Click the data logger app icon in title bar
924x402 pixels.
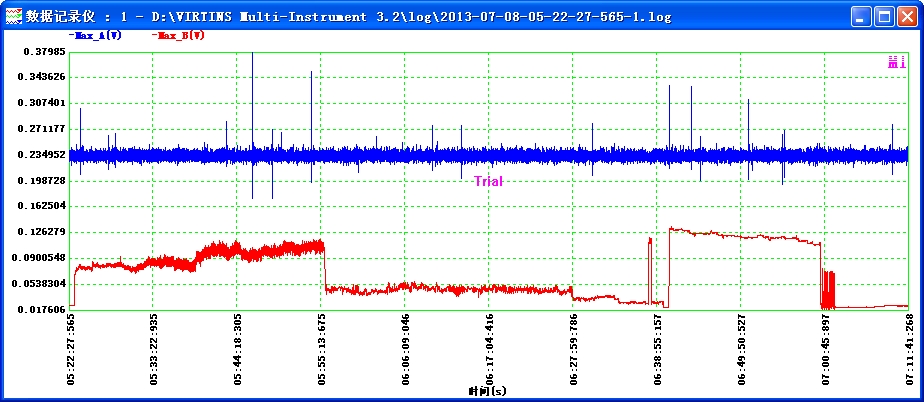pos(12,17)
